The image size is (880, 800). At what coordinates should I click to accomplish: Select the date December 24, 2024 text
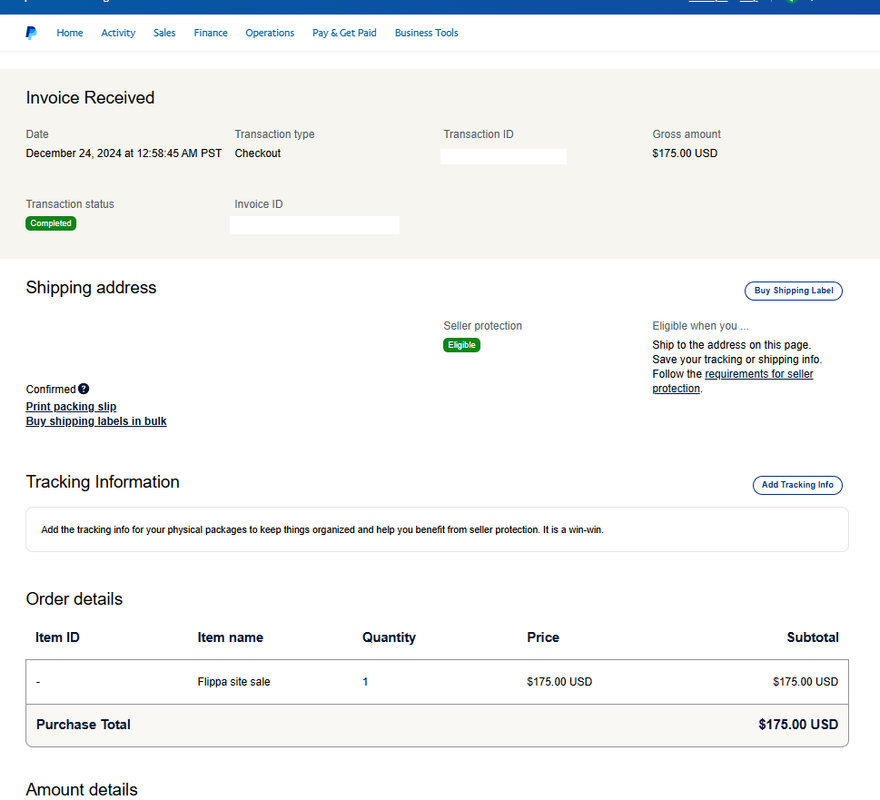(123, 153)
